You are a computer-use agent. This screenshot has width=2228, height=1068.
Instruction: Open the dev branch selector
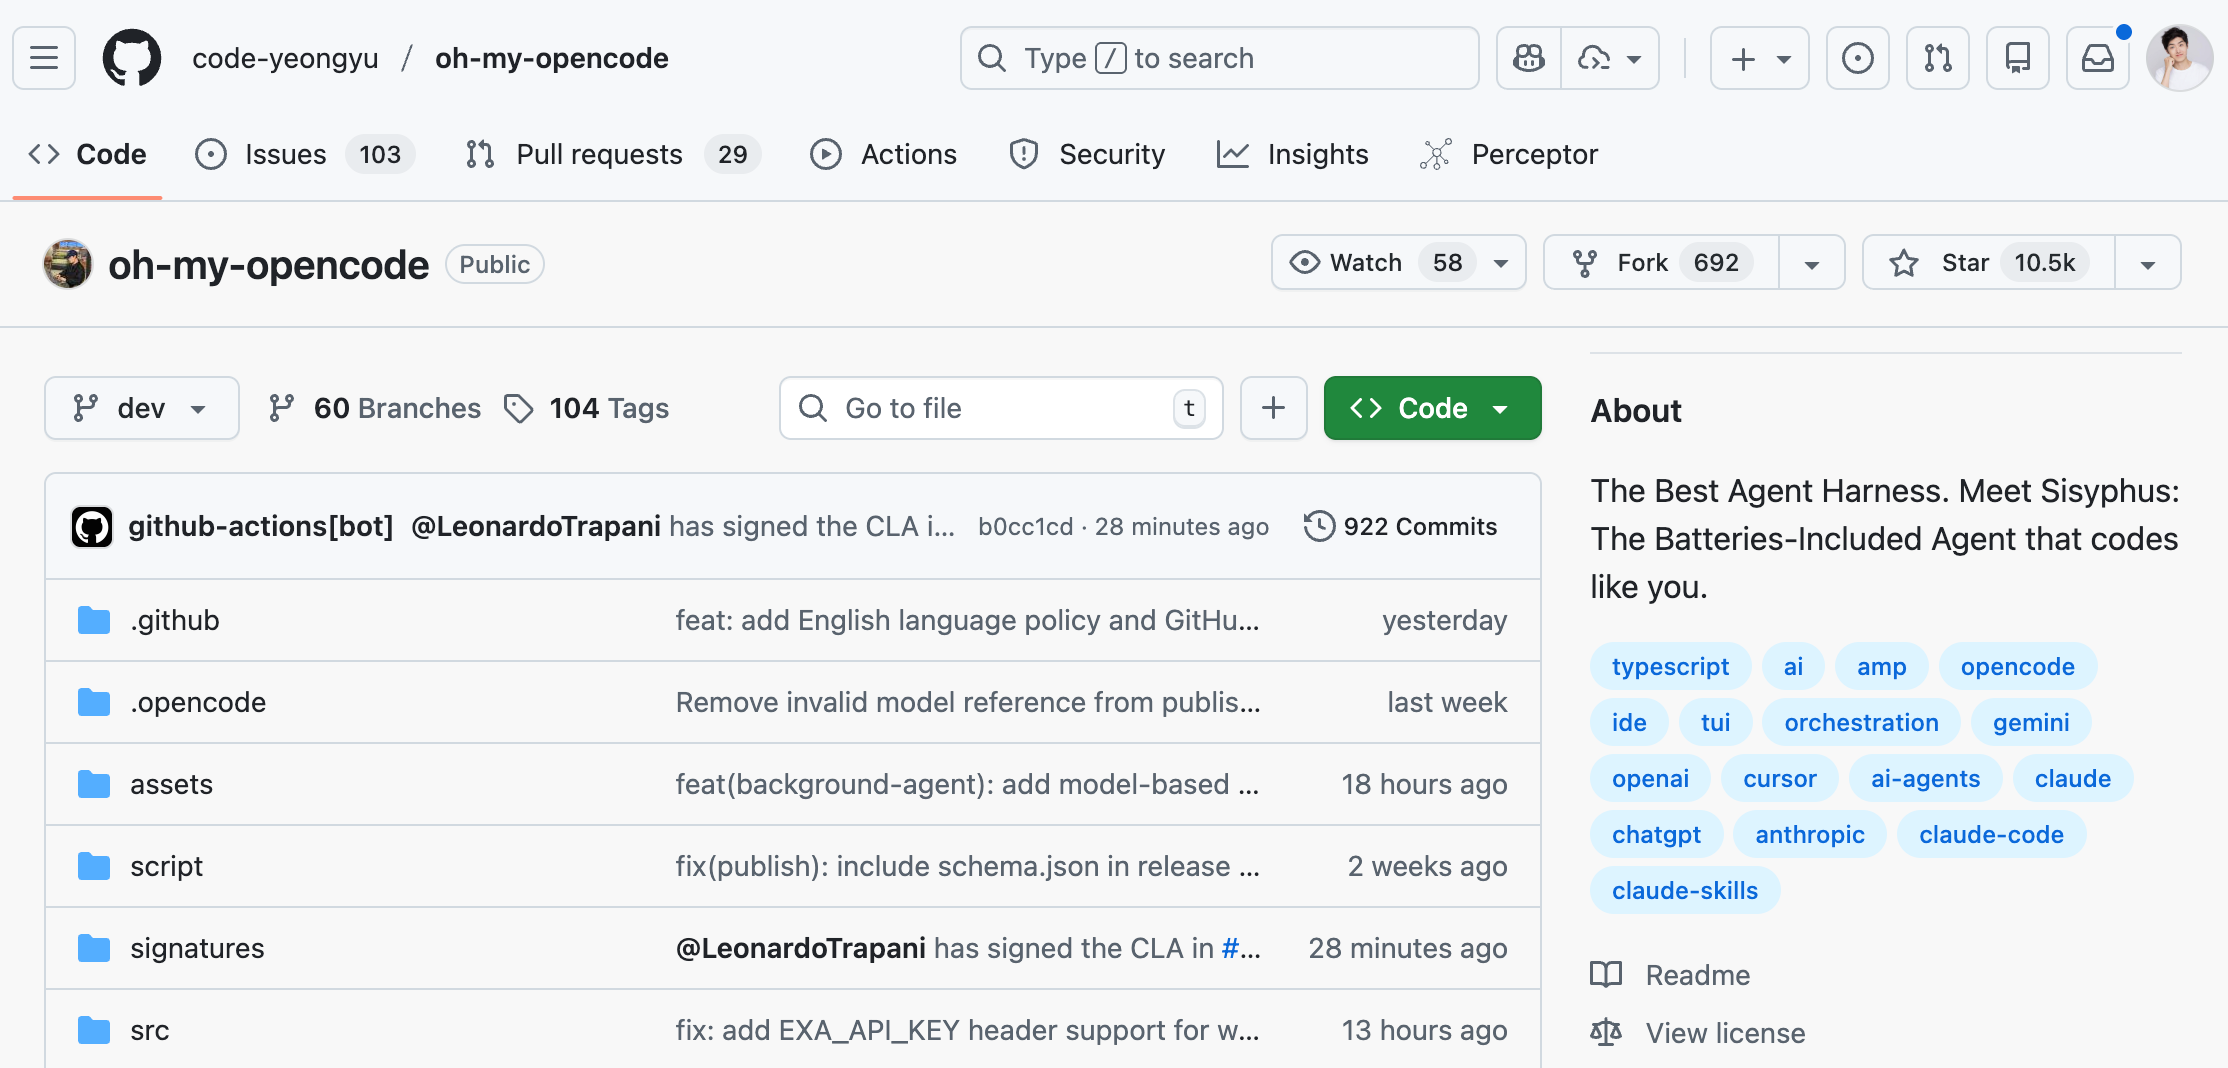(142, 408)
